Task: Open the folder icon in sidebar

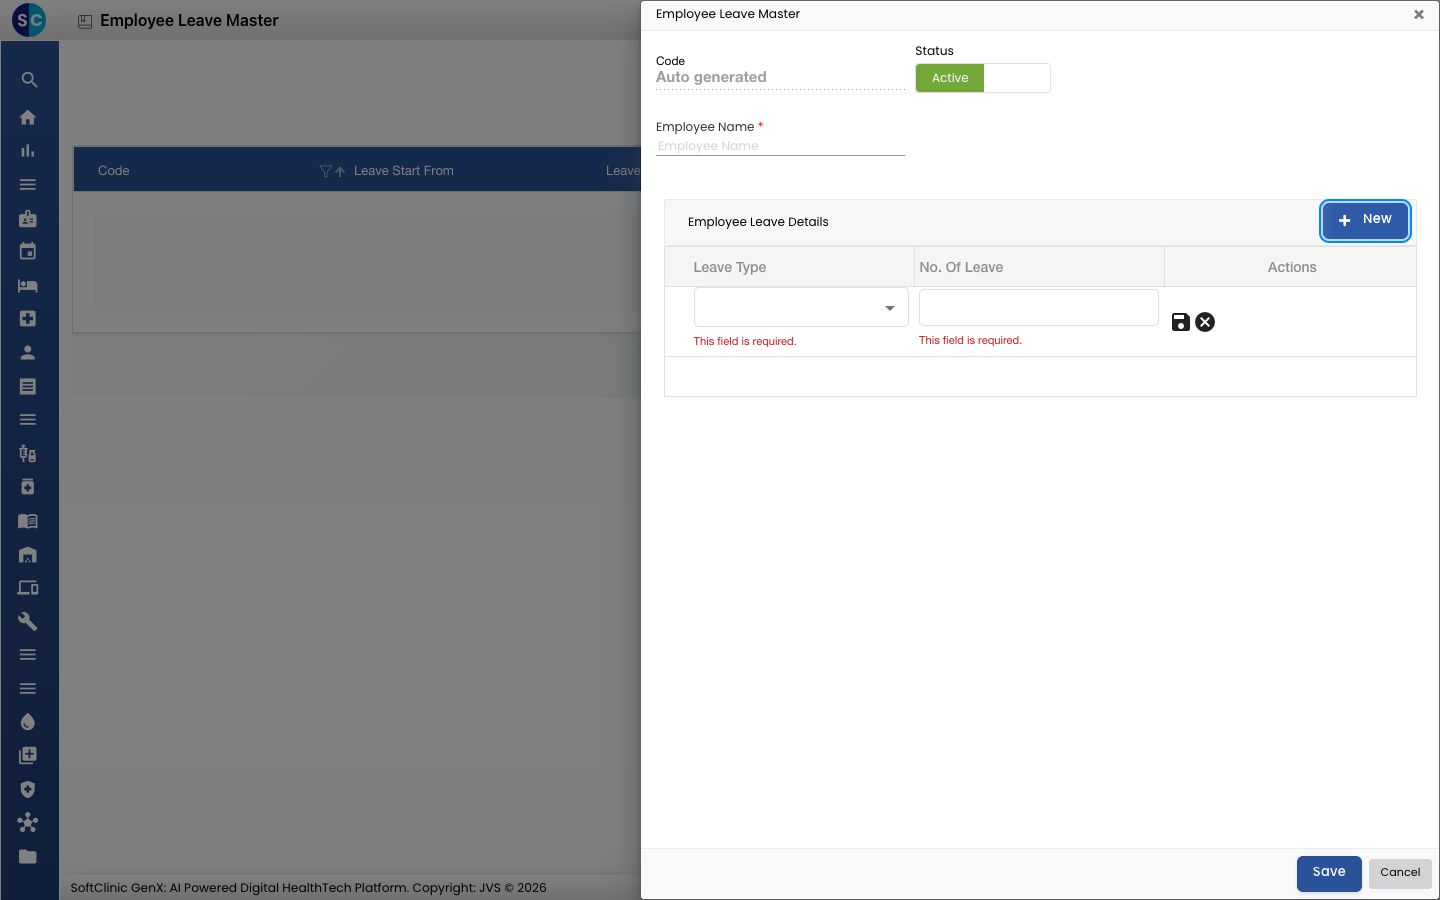Action: coord(28,856)
